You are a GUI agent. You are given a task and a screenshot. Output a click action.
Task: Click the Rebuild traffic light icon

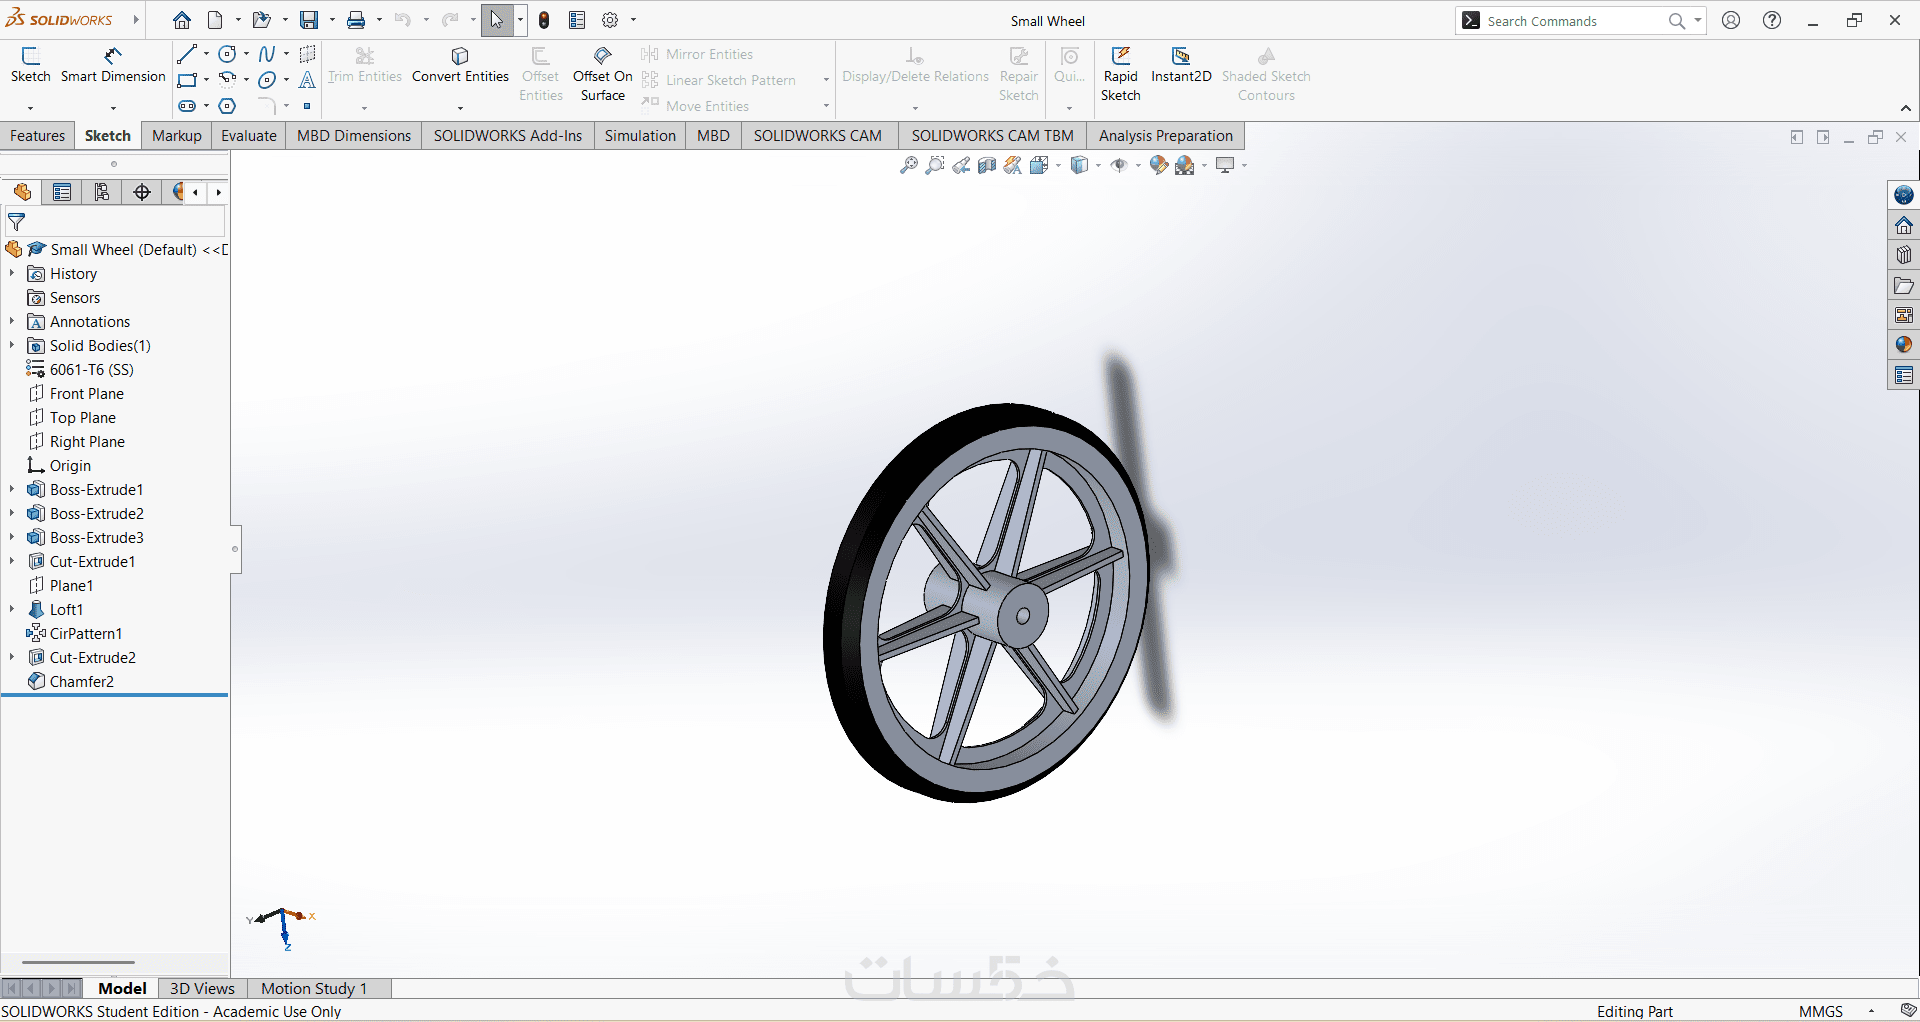tap(544, 20)
